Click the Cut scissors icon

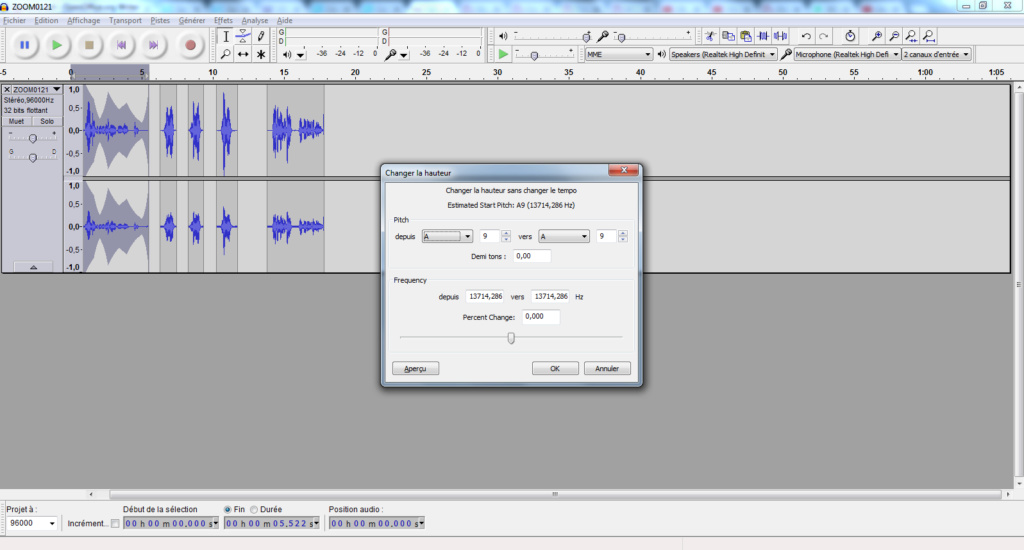click(710, 36)
